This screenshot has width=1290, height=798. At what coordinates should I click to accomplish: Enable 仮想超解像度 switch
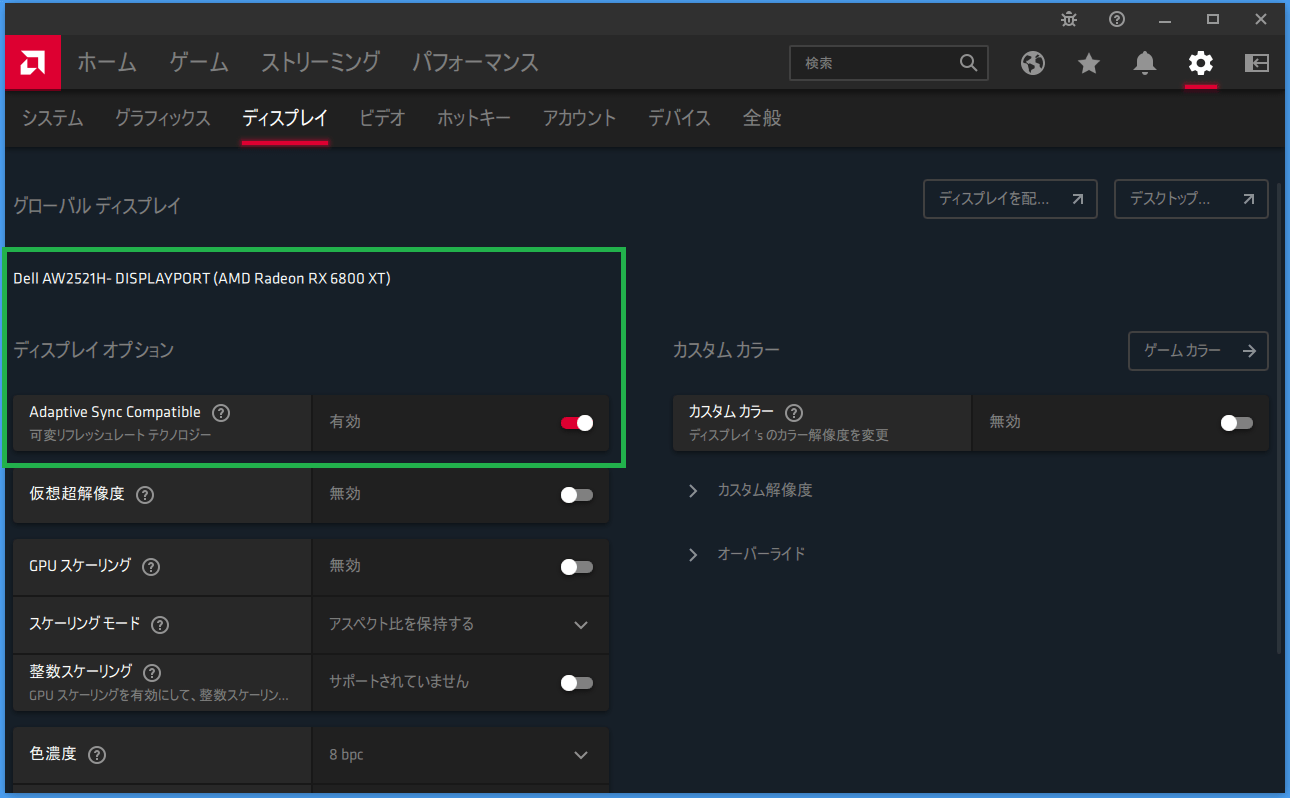point(577,495)
